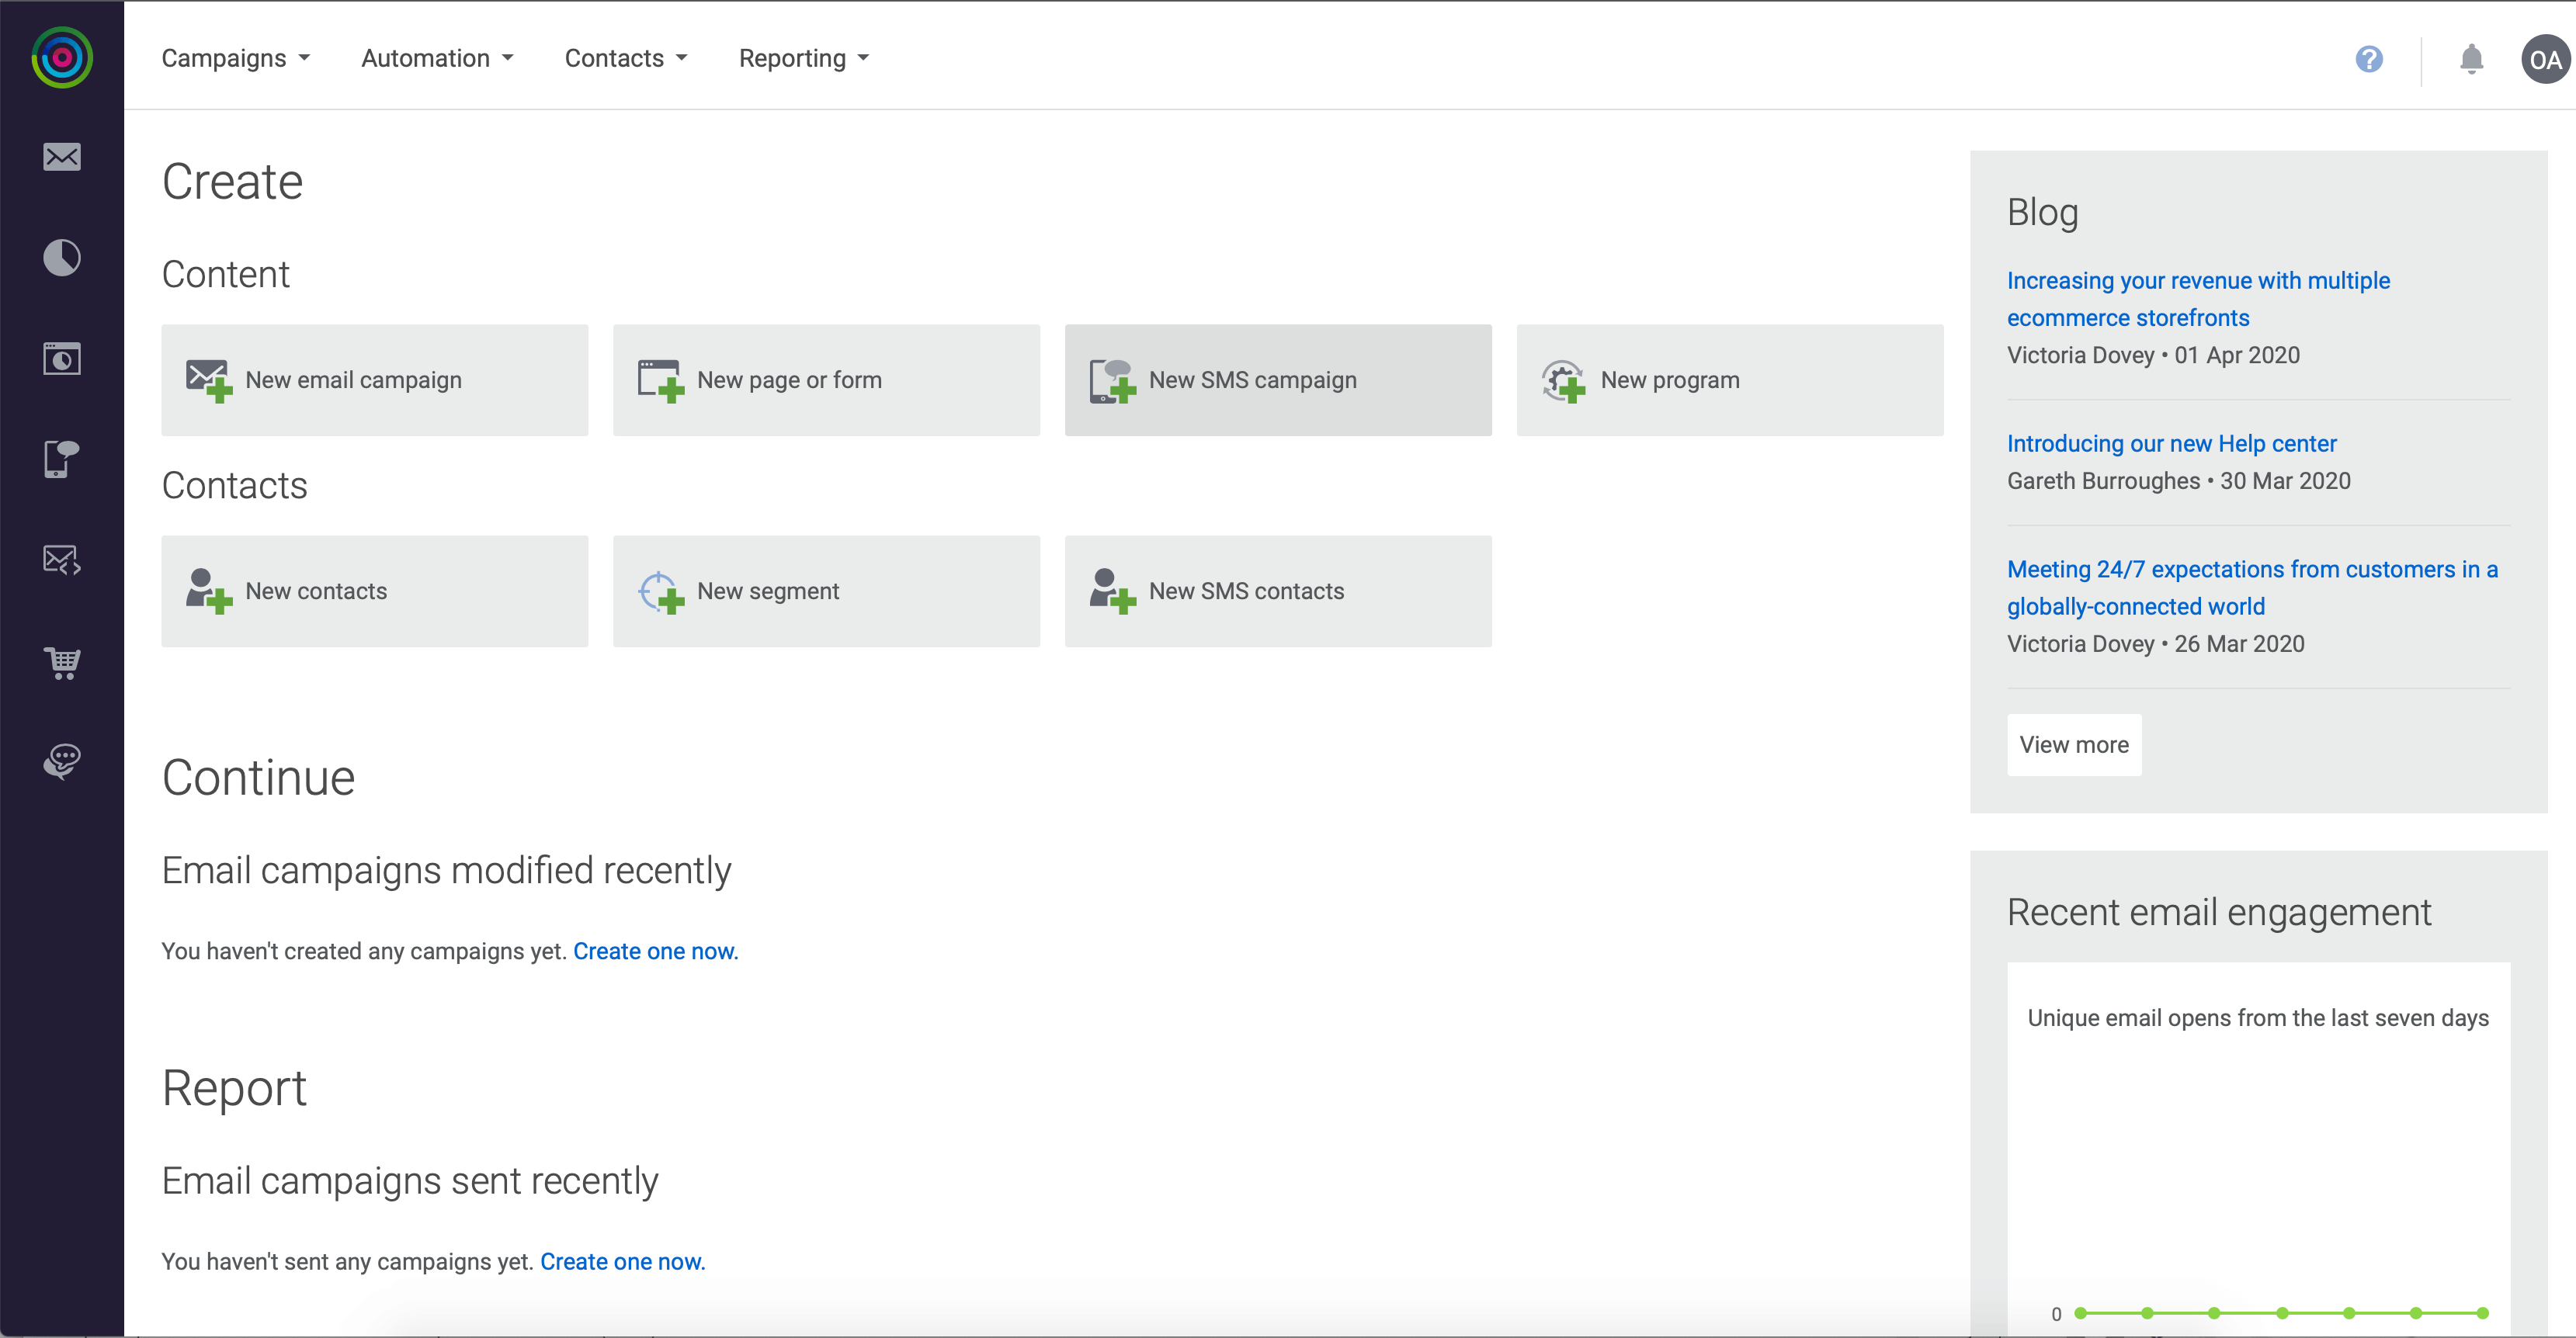The width and height of the screenshot is (2576, 1338).
Task: Click 'Gareth Burroughes • 30 Mar 2020' byline
Action: (x=2178, y=481)
